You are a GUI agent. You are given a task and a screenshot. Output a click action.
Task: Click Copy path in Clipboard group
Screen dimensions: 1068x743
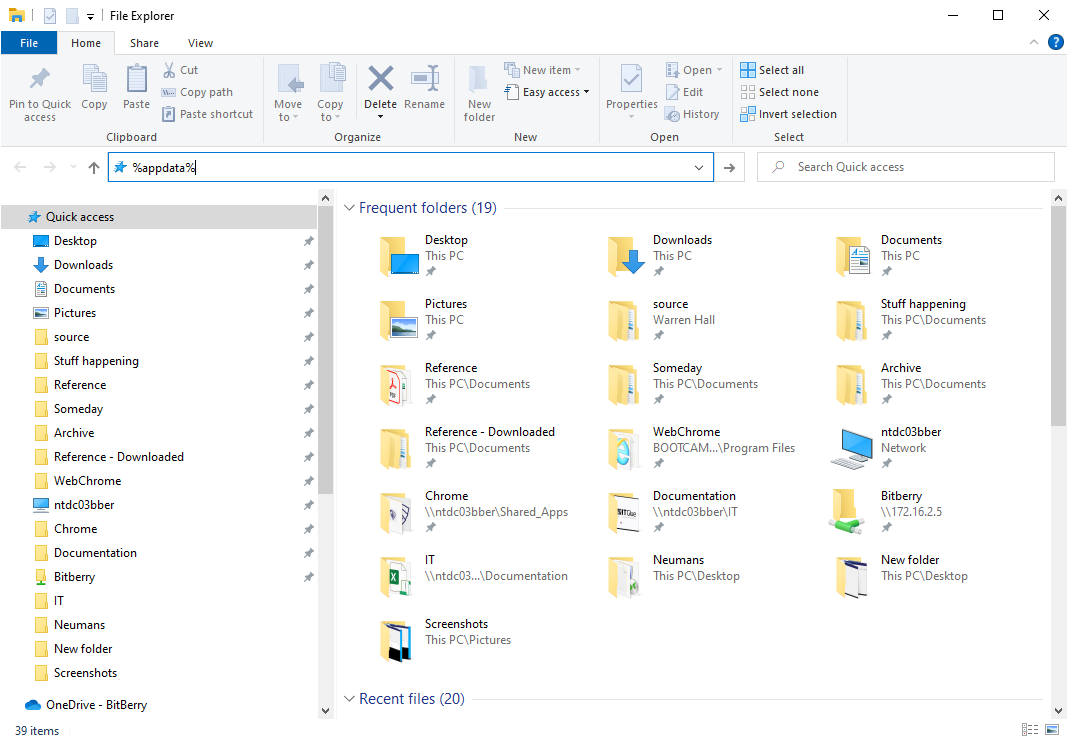pyautogui.click(x=197, y=92)
